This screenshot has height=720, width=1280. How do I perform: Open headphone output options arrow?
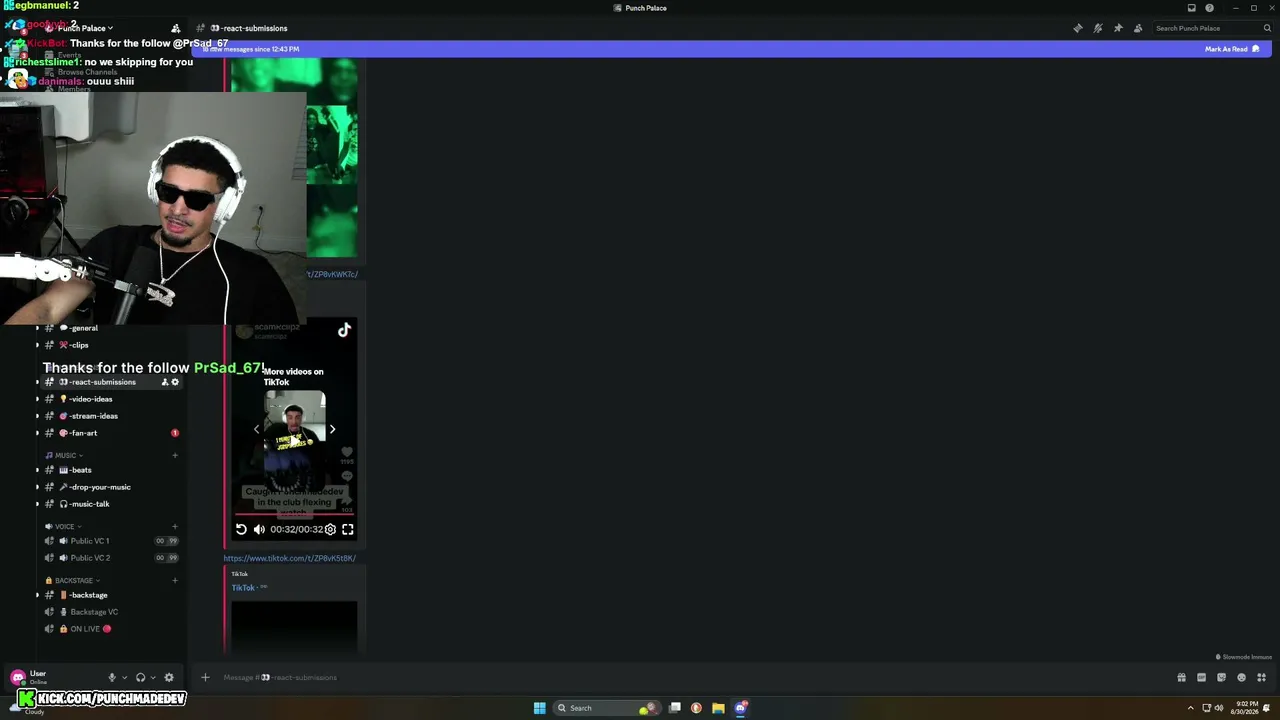pyautogui.click(x=153, y=677)
